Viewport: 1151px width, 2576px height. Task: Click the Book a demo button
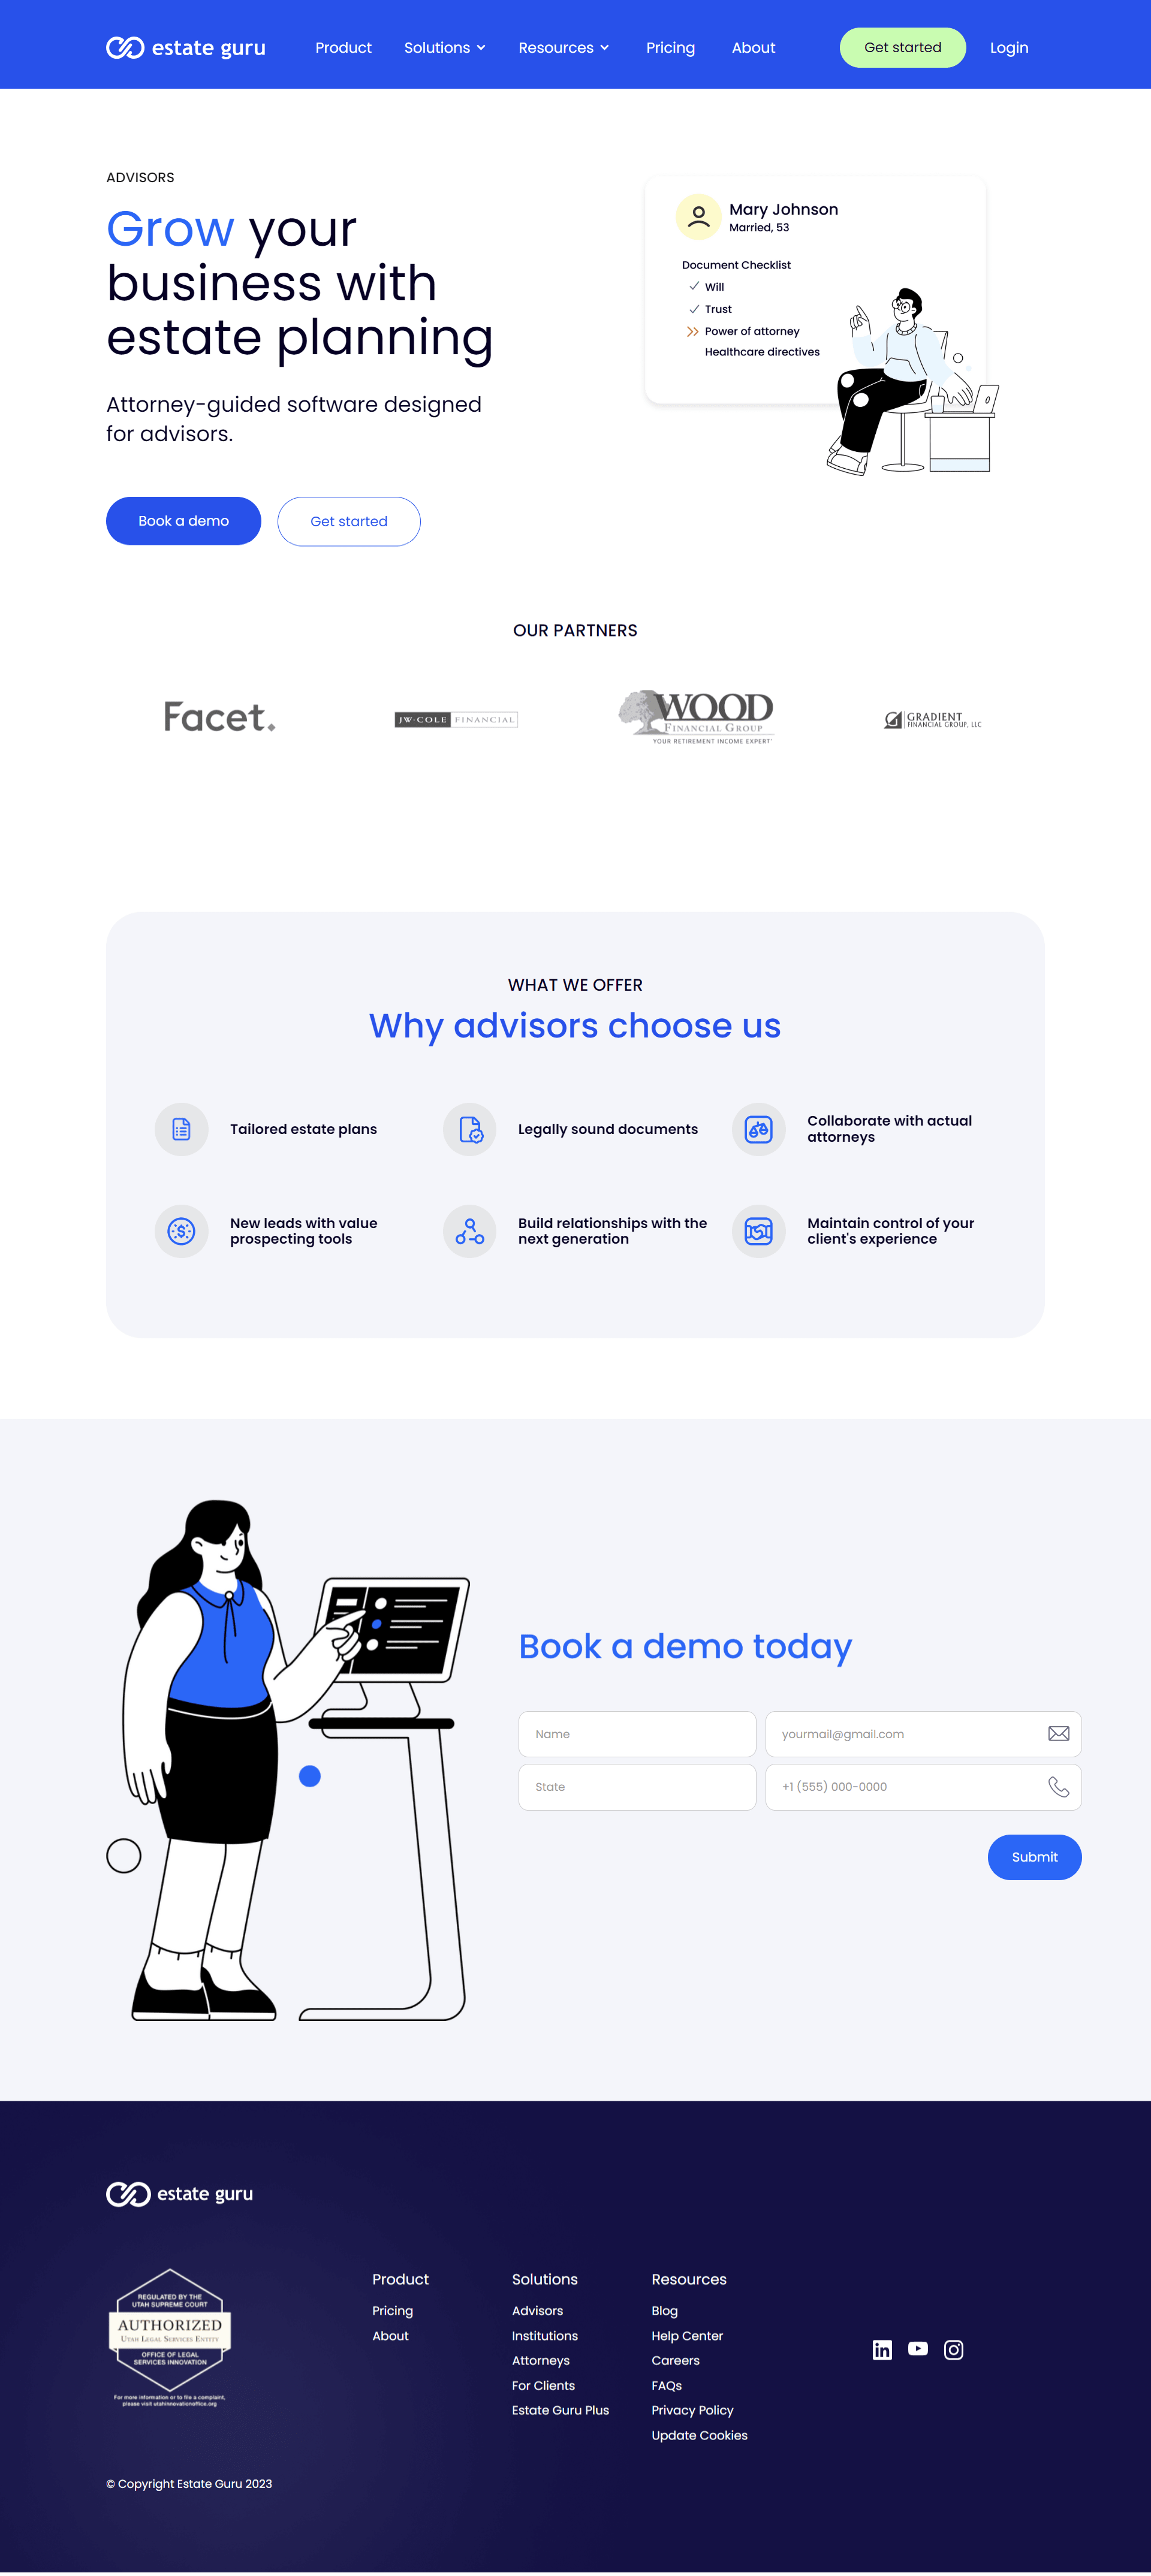[182, 521]
